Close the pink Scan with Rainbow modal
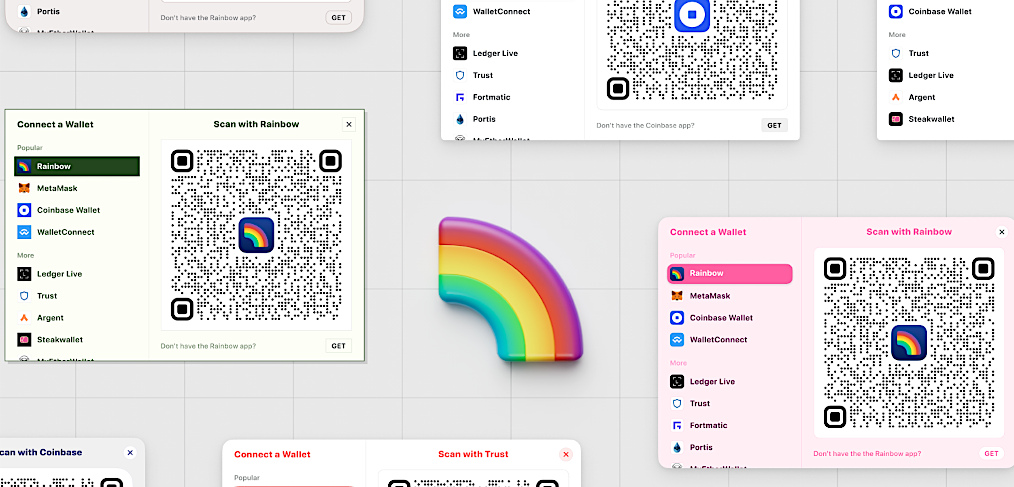 1002,232
